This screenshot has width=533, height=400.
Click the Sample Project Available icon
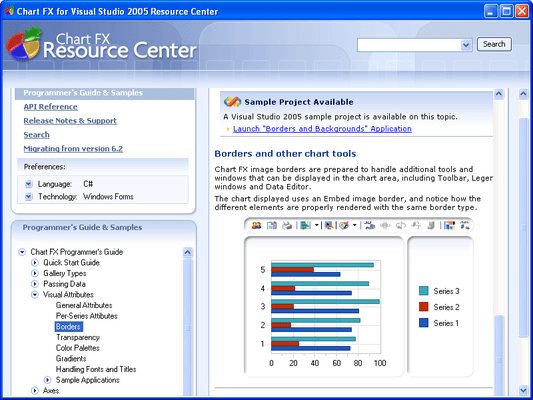(x=233, y=102)
